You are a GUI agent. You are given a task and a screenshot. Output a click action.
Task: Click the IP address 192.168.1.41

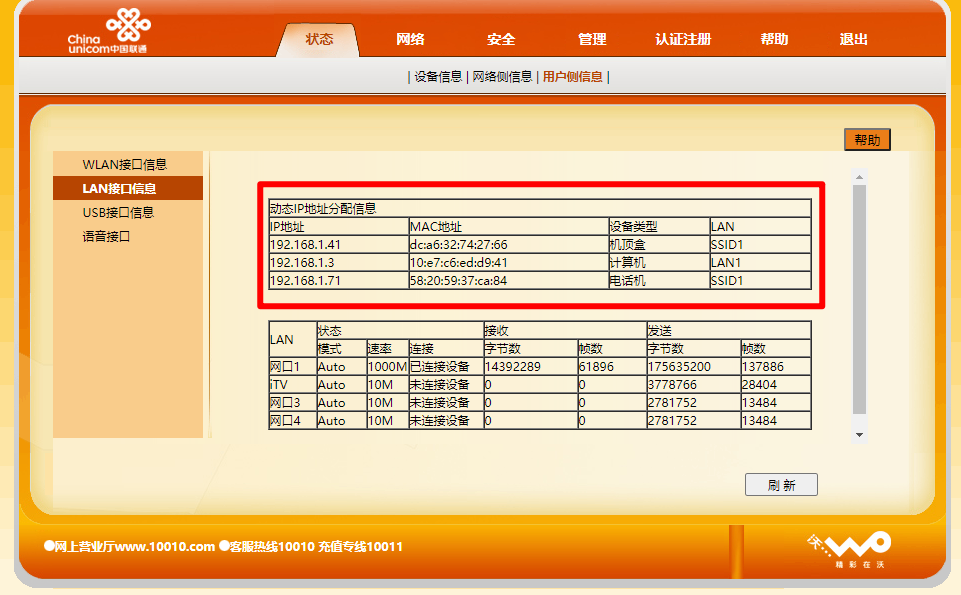pos(305,244)
